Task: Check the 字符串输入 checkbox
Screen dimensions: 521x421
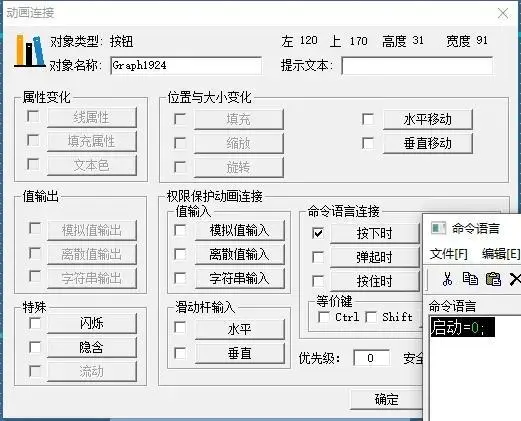Action: 180,278
